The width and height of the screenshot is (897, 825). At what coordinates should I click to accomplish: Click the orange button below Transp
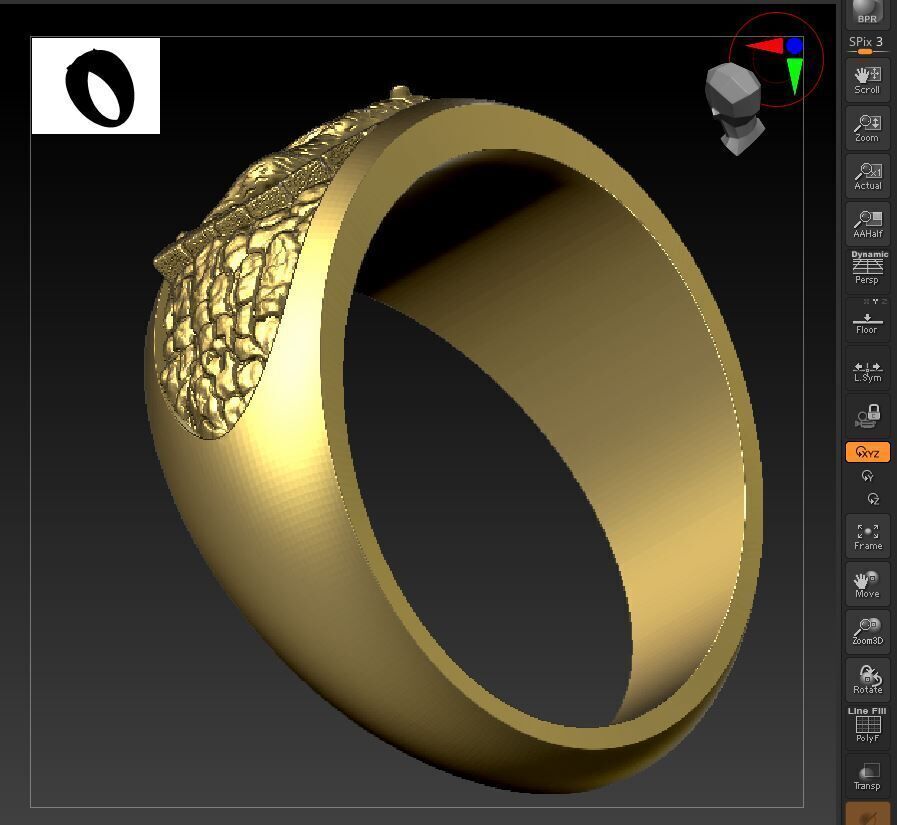pyautogui.click(x=867, y=814)
